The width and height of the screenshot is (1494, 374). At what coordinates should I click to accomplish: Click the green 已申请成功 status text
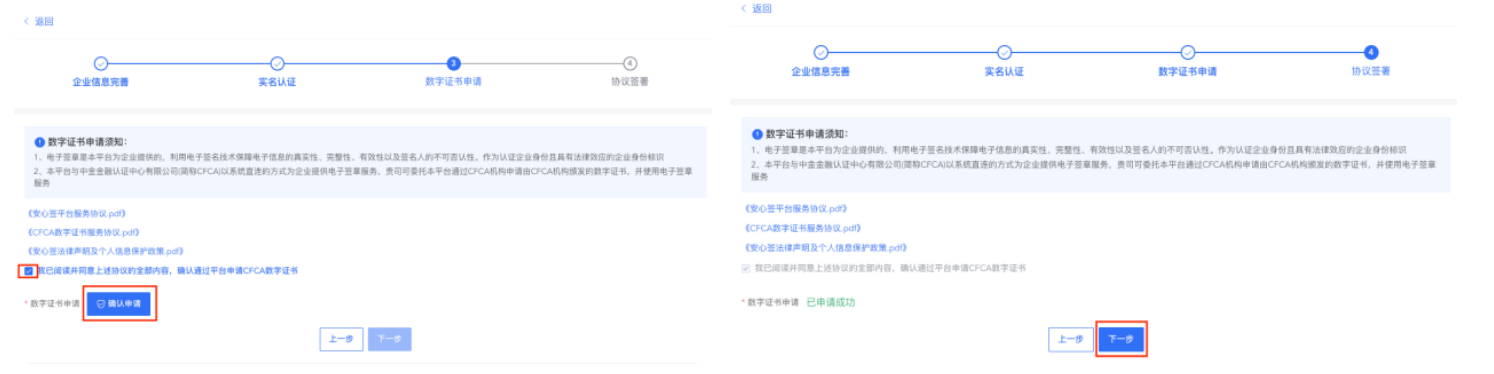tap(831, 302)
